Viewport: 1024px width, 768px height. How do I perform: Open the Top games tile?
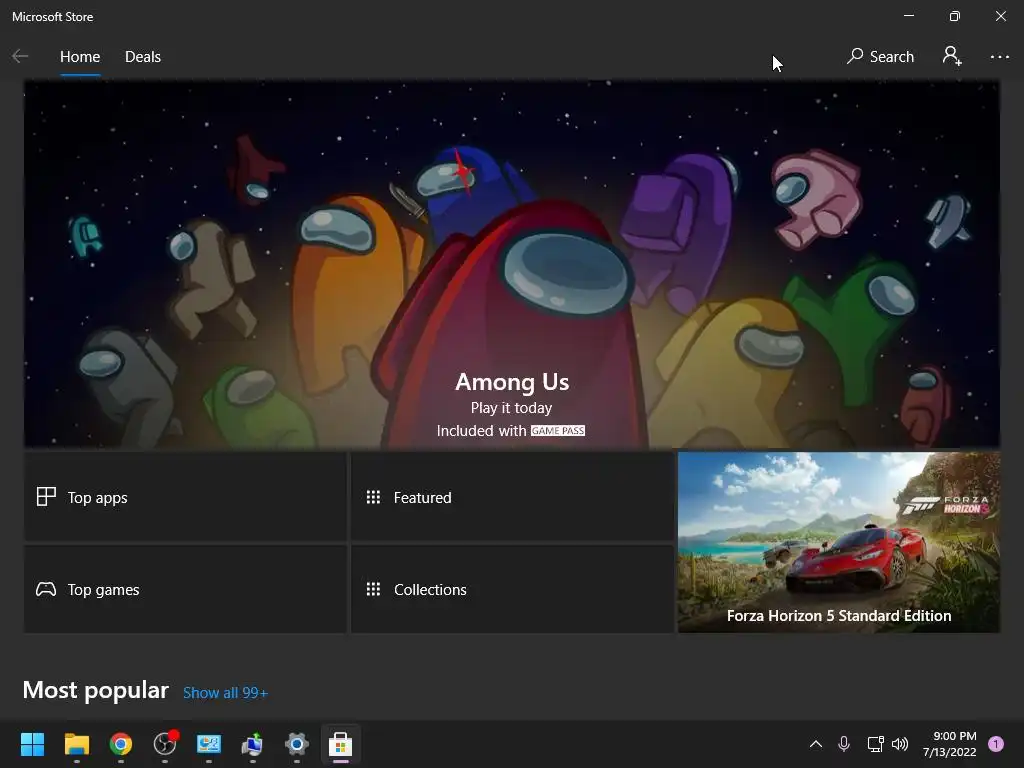(x=185, y=589)
